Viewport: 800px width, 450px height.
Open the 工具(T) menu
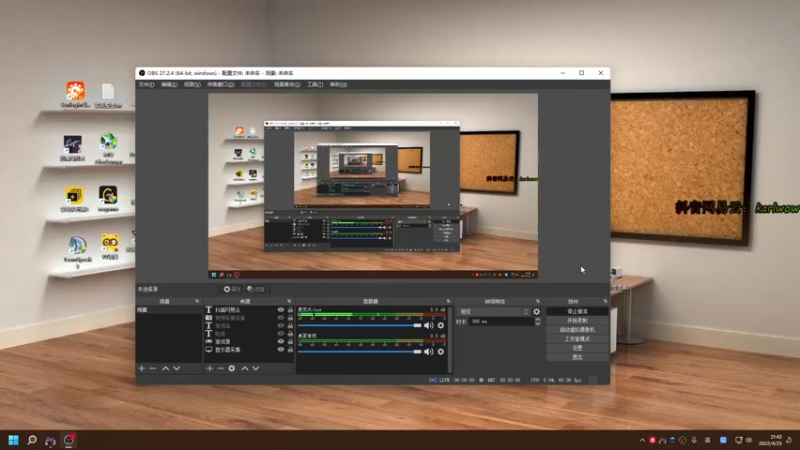coord(315,85)
